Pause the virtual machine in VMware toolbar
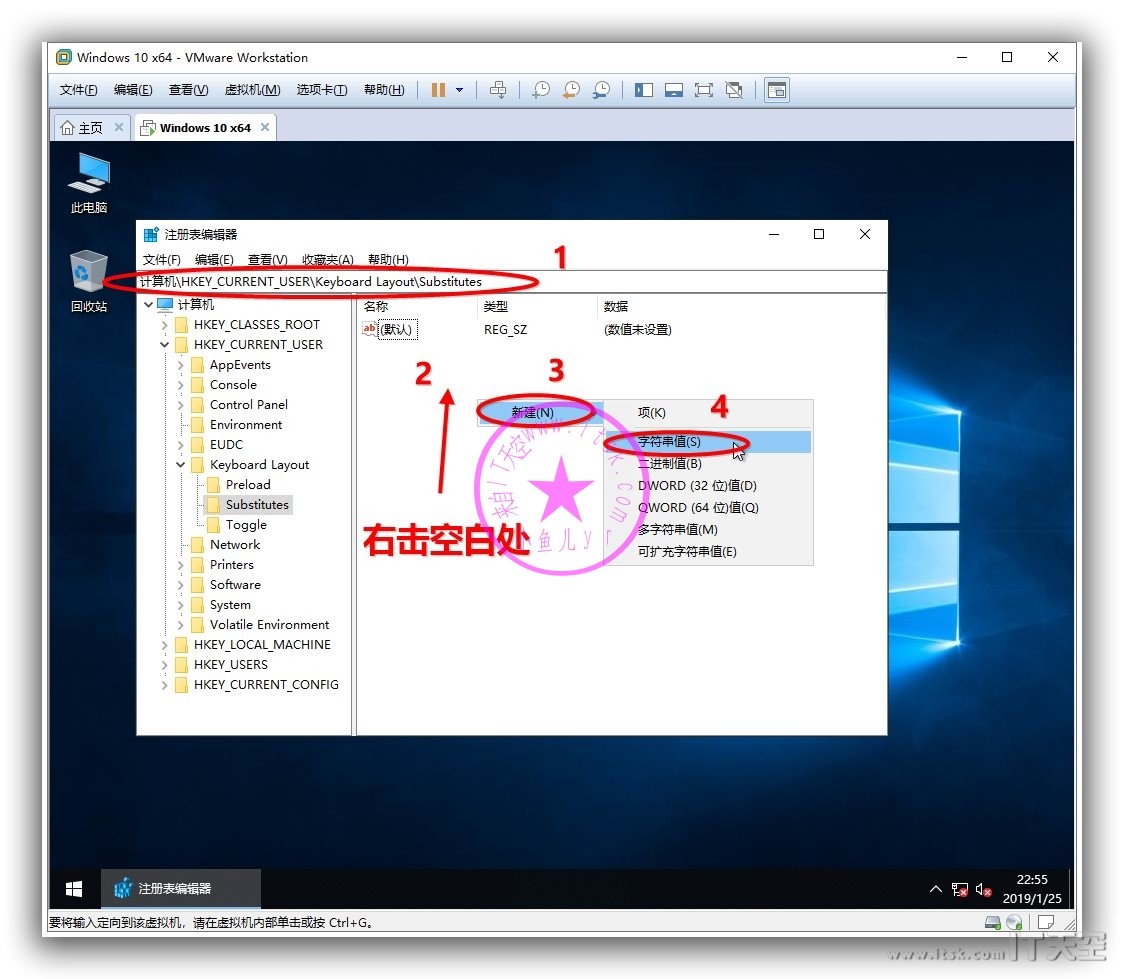This screenshot has width=1124, height=979. pos(438,90)
